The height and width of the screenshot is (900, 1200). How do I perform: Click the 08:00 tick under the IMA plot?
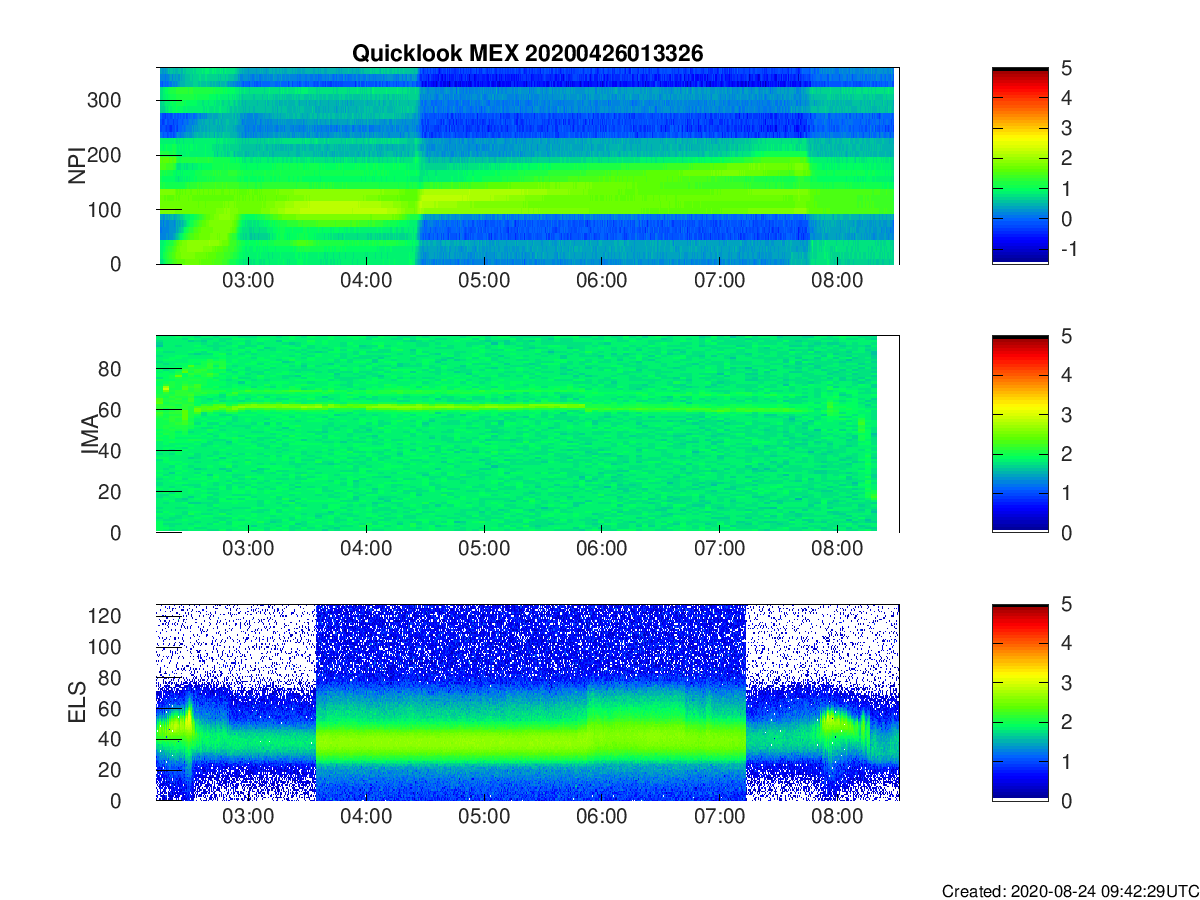pos(838,549)
